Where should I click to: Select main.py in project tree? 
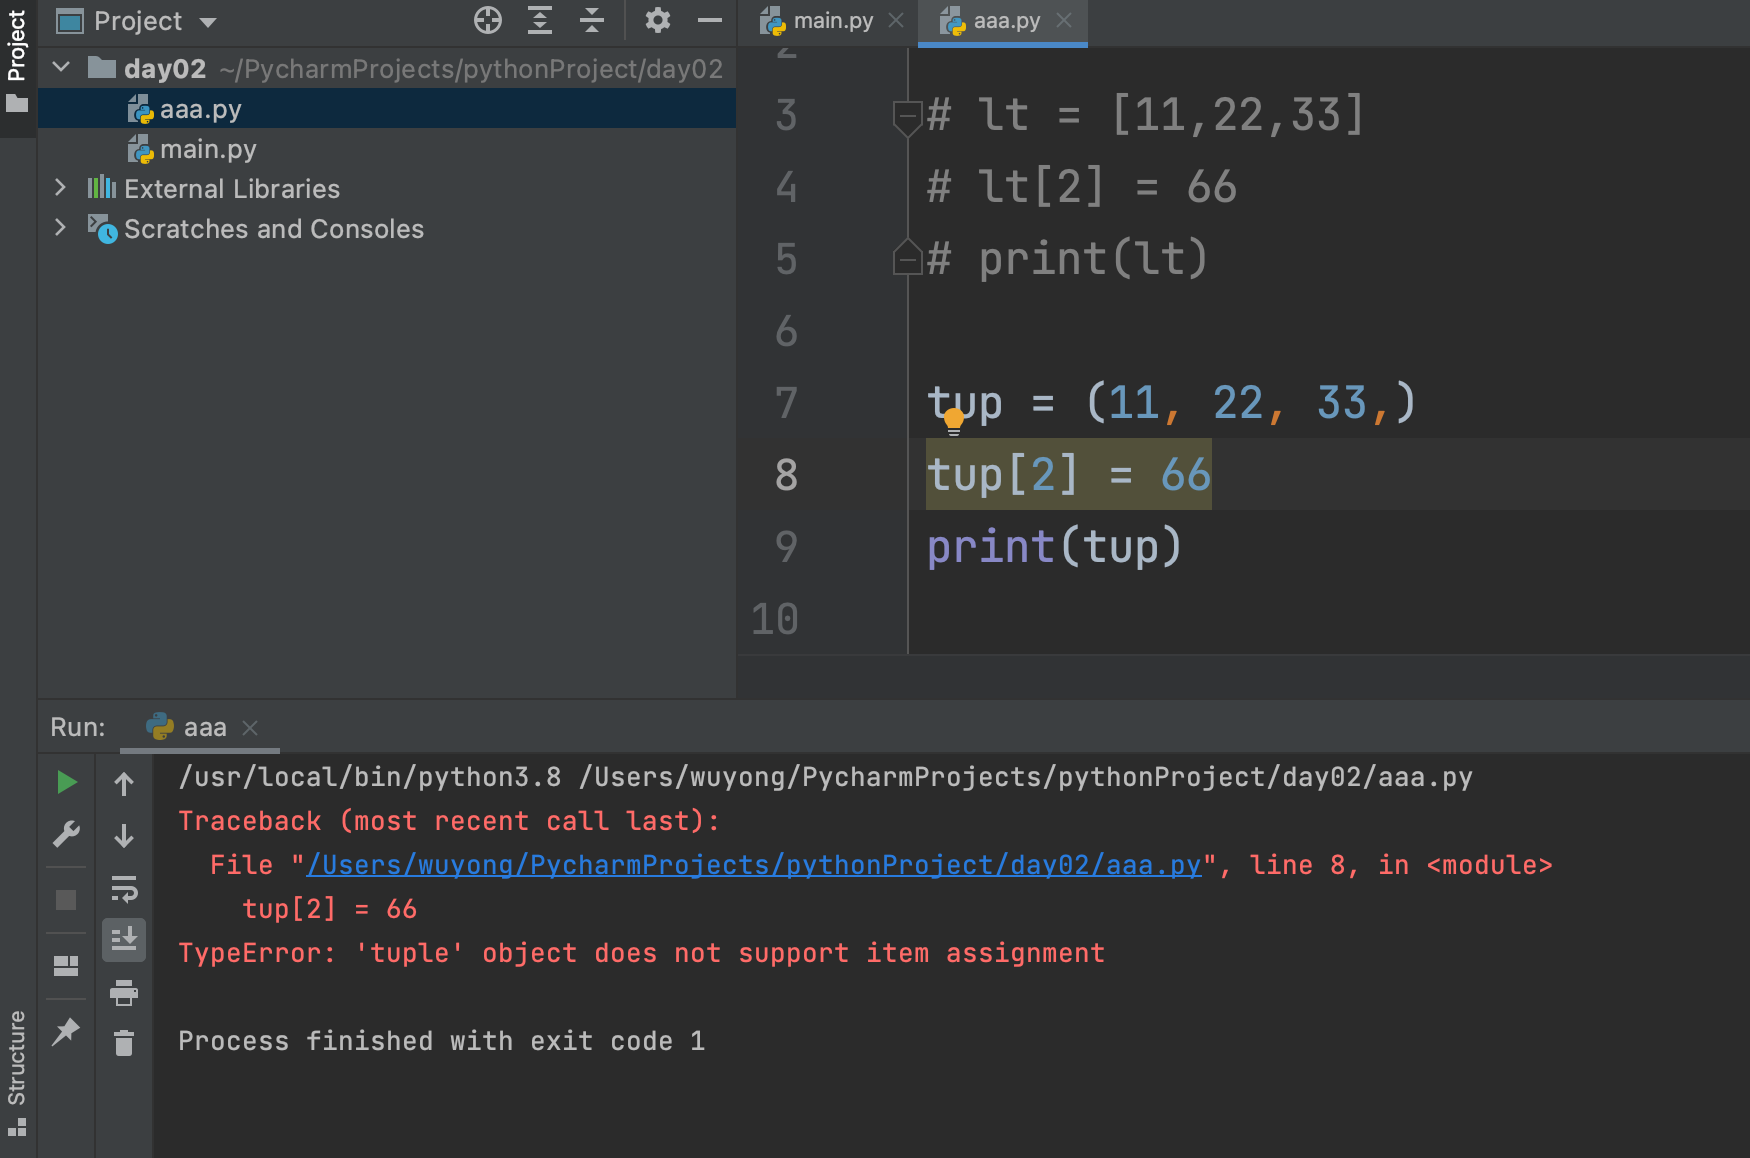[x=387, y=149]
